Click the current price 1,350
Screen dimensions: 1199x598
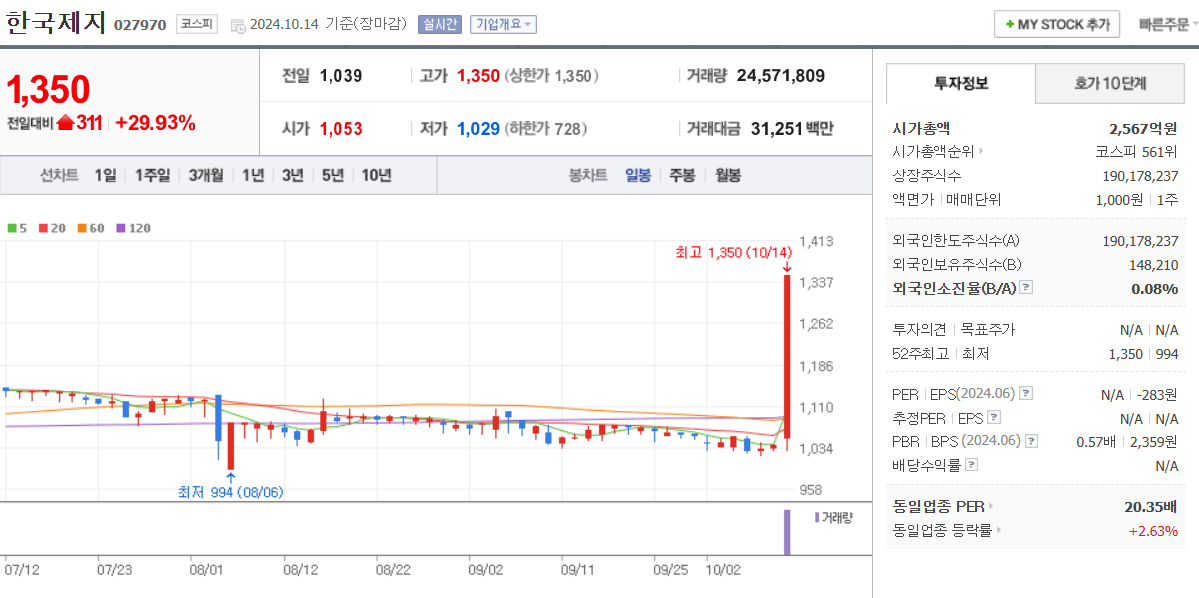pos(48,89)
